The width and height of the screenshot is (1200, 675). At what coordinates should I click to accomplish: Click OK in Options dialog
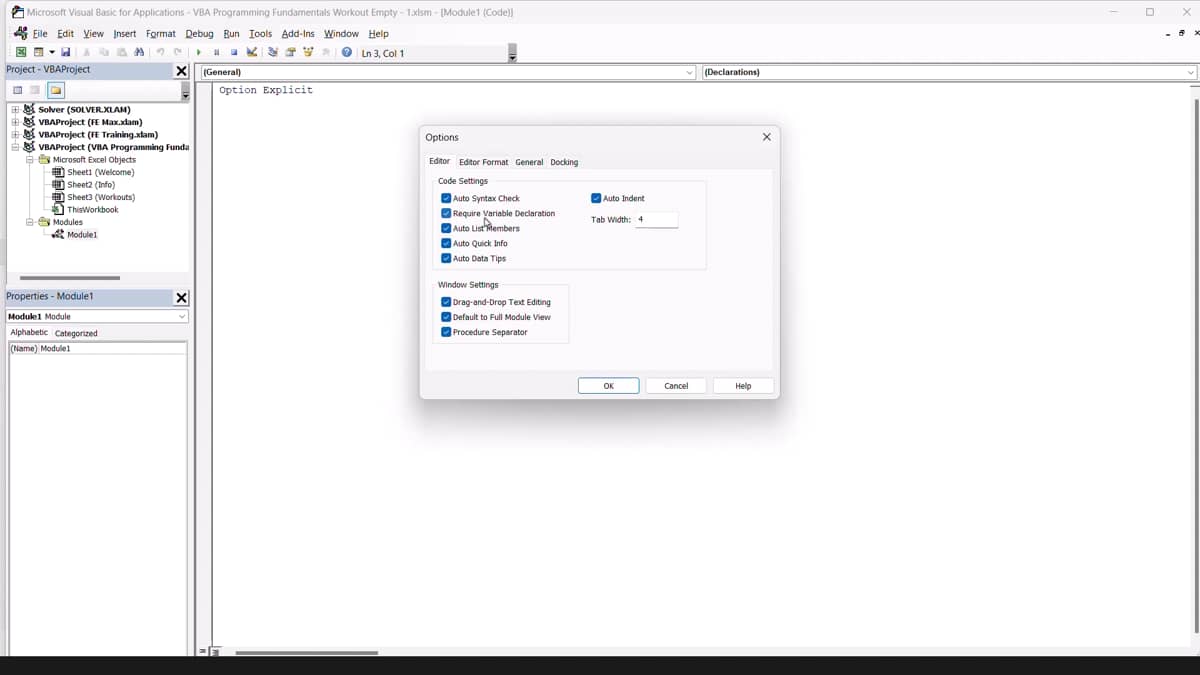(x=608, y=386)
